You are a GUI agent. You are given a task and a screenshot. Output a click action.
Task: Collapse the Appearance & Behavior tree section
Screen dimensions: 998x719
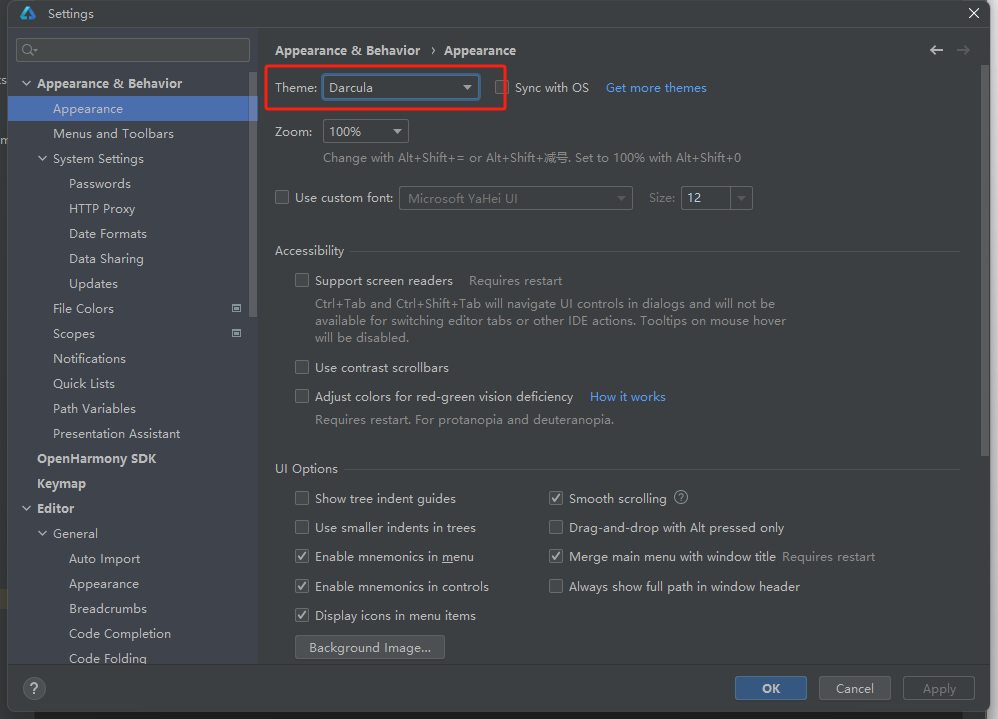click(x=26, y=83)
